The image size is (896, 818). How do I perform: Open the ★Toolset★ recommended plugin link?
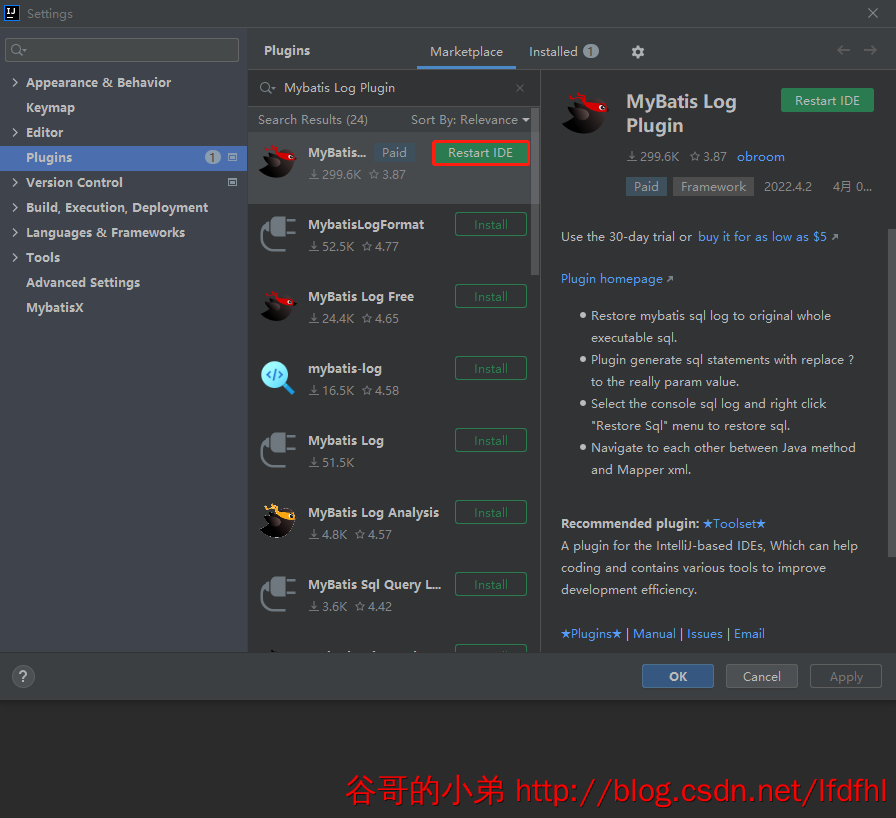tap(734, 524)
